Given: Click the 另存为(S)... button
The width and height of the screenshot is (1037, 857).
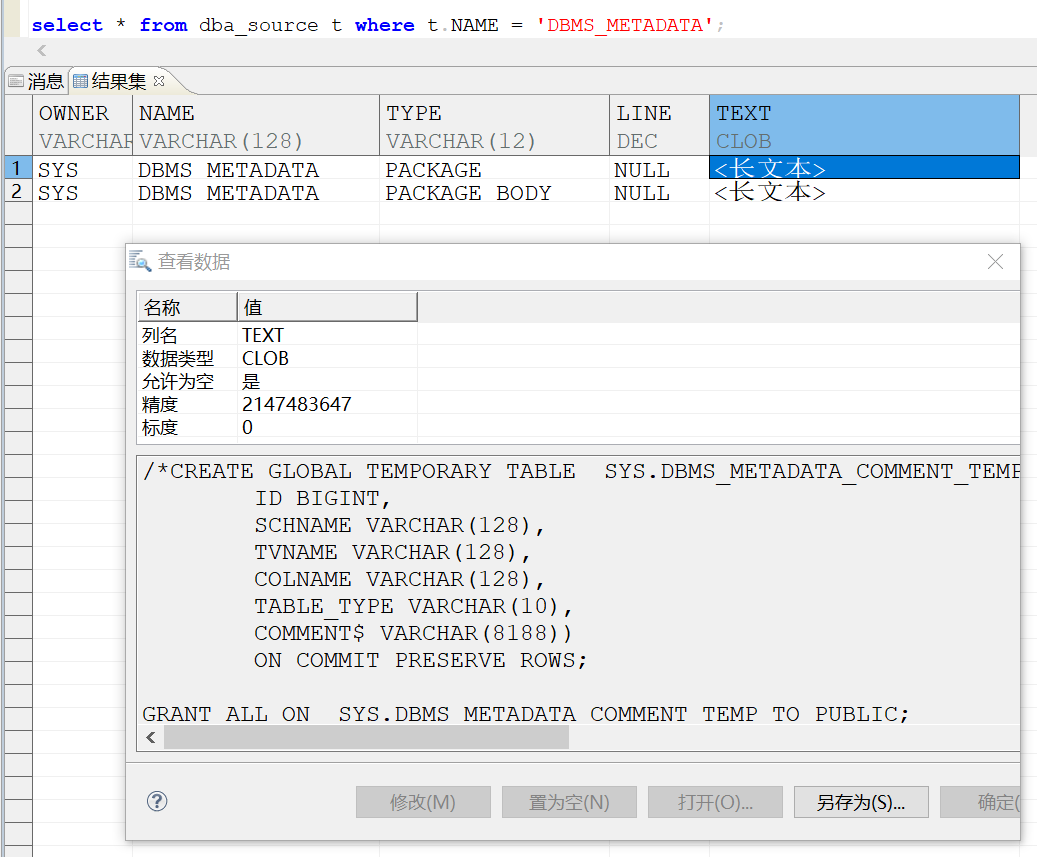Looking at the screenshot, I should pyautogui.click(x=860, y=802).
